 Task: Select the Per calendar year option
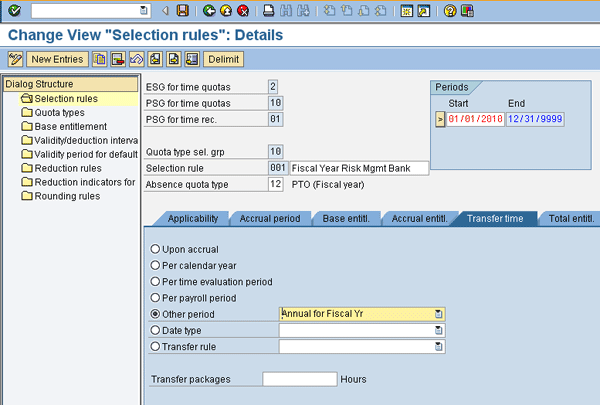[154, 265]
